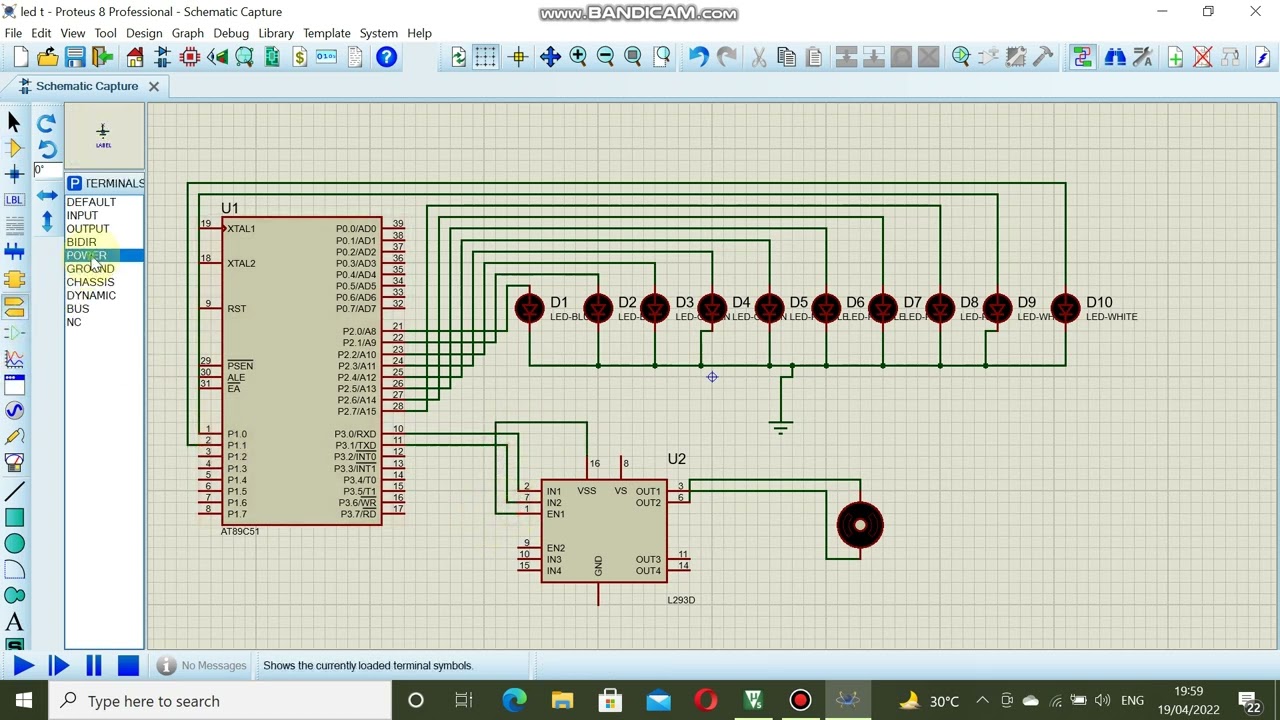Open an existing project with the folder icon
This screenshot has width=1280, height=720.
[47, 57]
